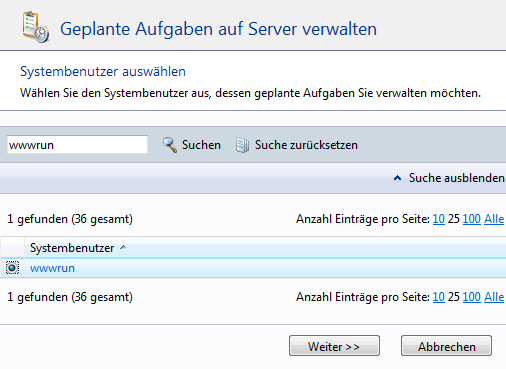This screenshot has height=369, width=506.
Task: Click the top '1 gefunden (36 gesamt)' text
Action: point(70,219)
